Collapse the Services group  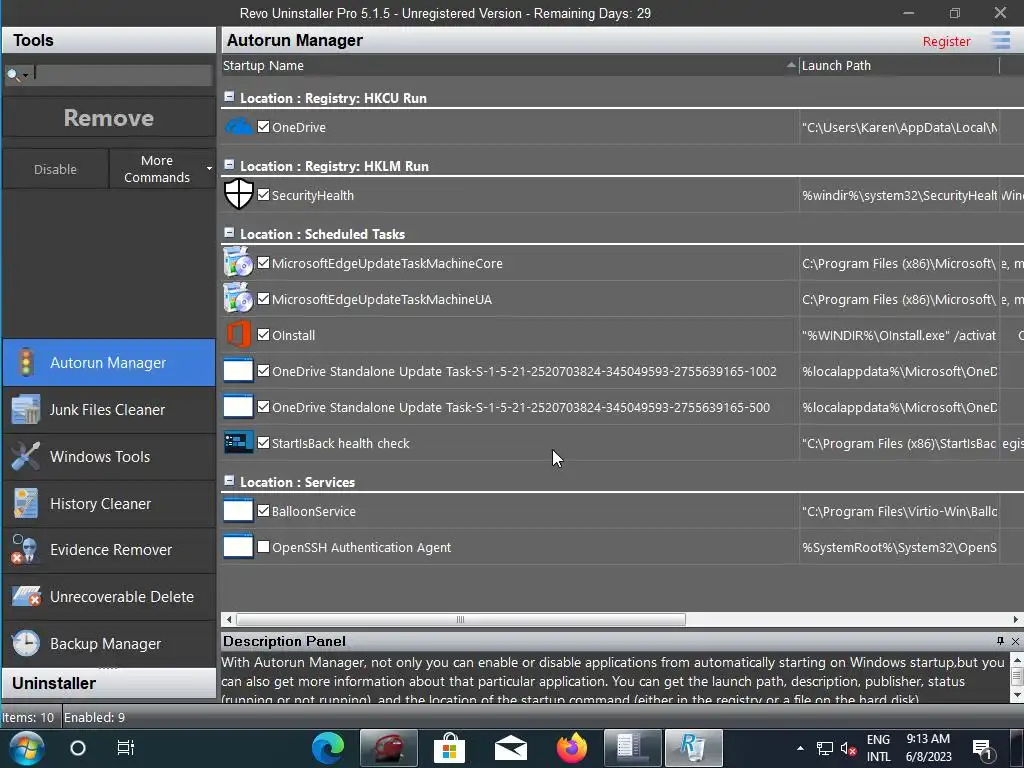[x=229, y=481]
